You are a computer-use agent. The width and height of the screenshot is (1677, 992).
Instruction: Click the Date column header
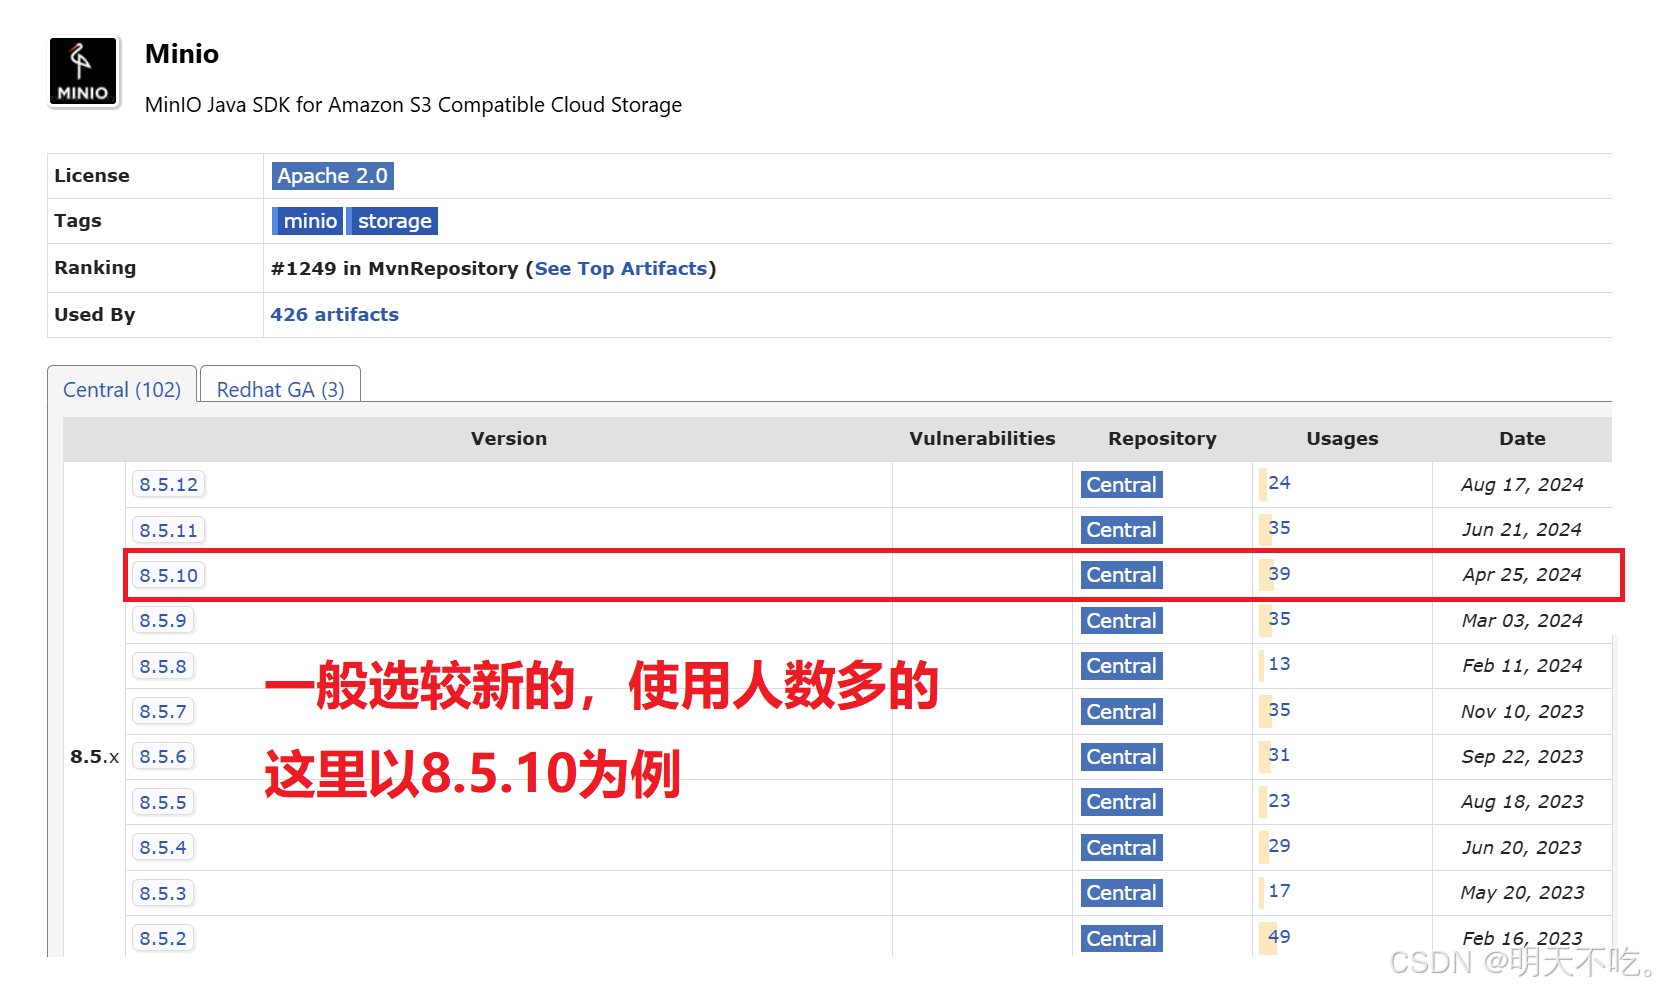coord(1522,438)
